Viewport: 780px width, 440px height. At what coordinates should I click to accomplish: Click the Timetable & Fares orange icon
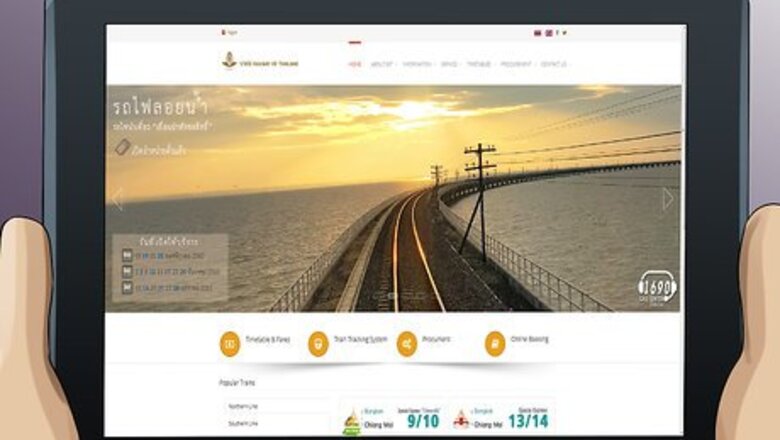click(230, 343)
